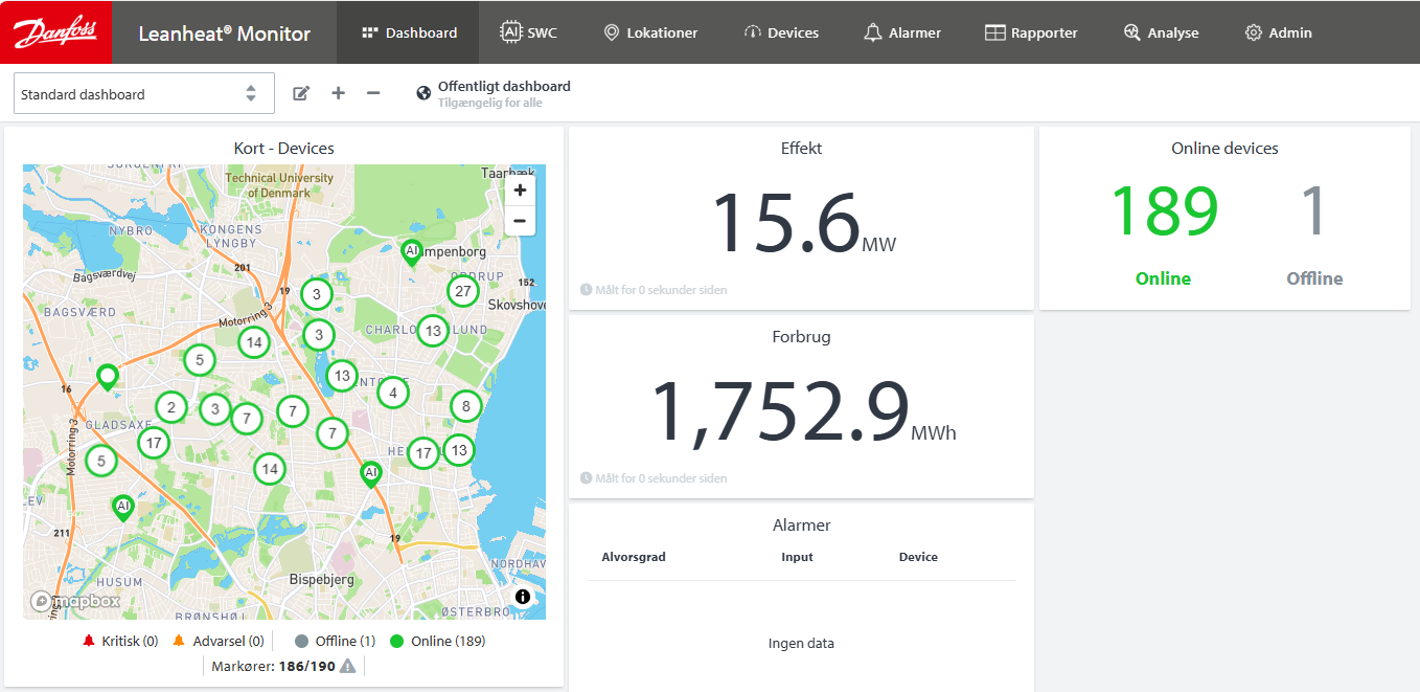The height and width of the screenshot is (692, 1420).
Task: Open the Rapporter section
Action: pos(1031,33)
